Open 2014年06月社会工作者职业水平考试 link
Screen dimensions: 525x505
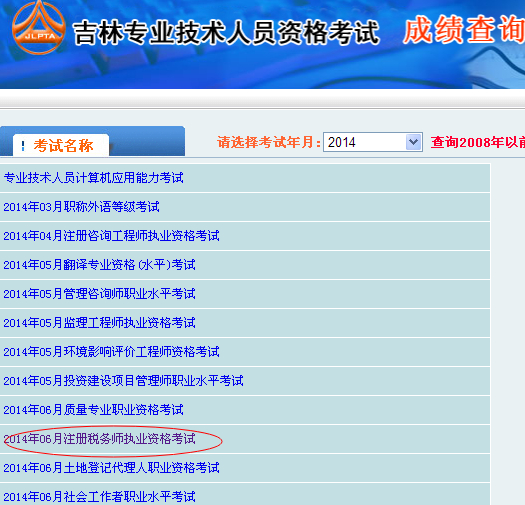99,496
